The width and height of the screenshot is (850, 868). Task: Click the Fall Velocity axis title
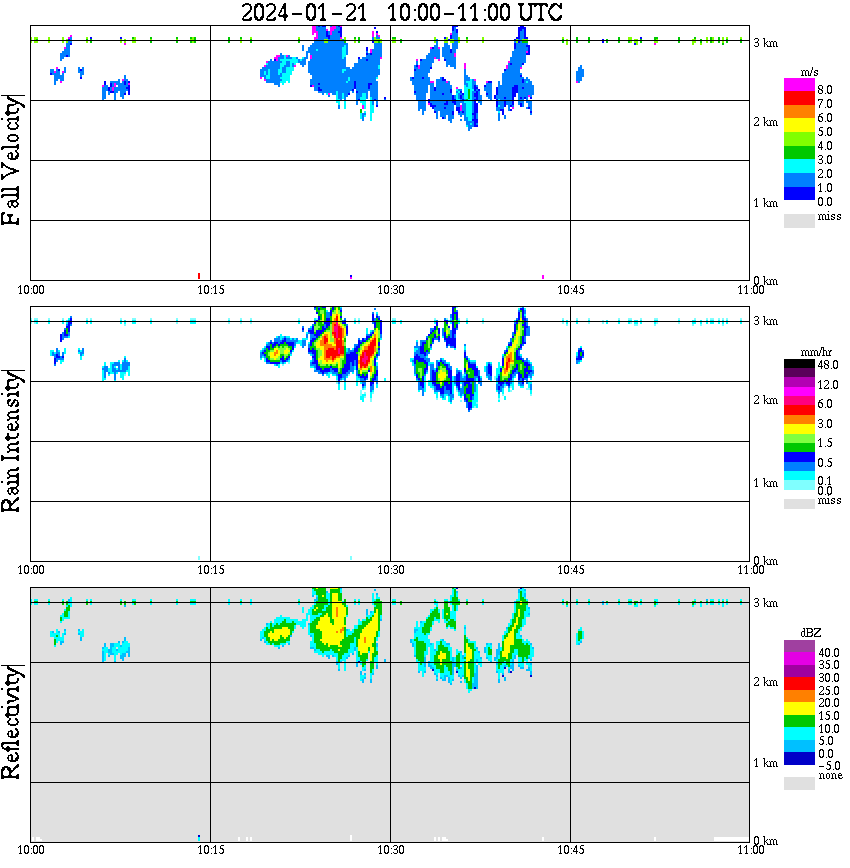click(12, 160)
